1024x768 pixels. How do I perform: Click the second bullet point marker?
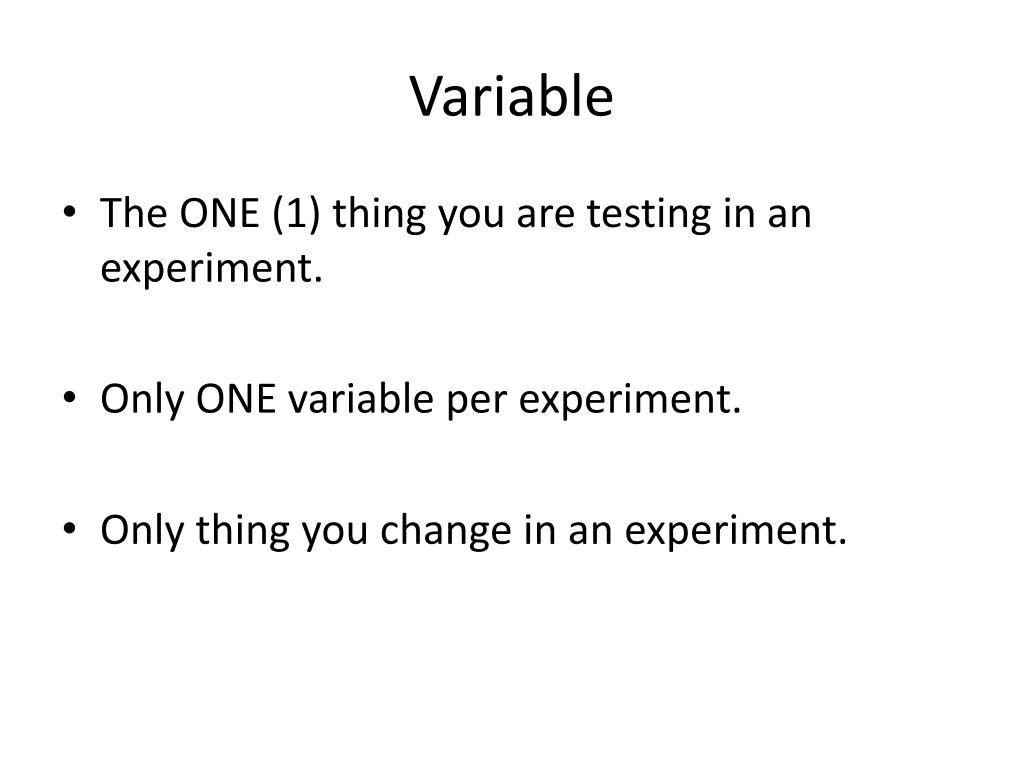tap(70, 398)
